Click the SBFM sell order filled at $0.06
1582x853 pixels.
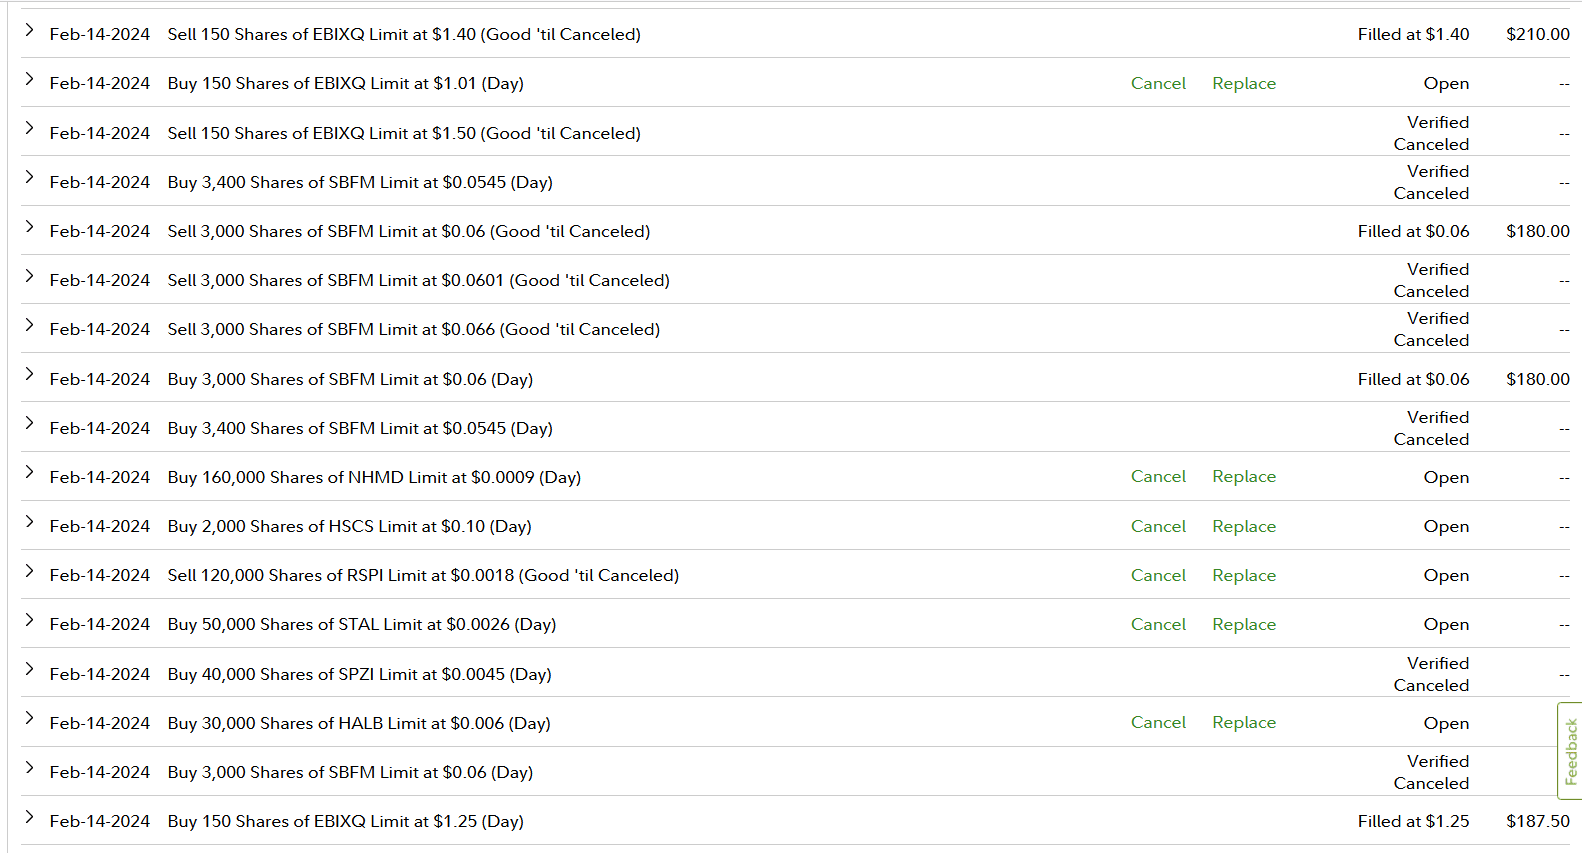click(408, 232)
